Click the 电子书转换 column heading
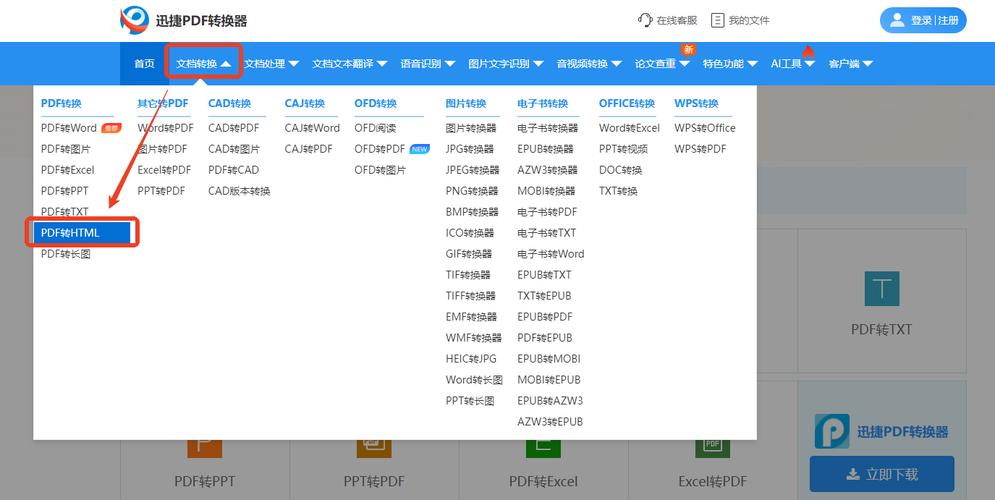The height and width of the screenshot is (500, 995). click(x=543, y=103)
